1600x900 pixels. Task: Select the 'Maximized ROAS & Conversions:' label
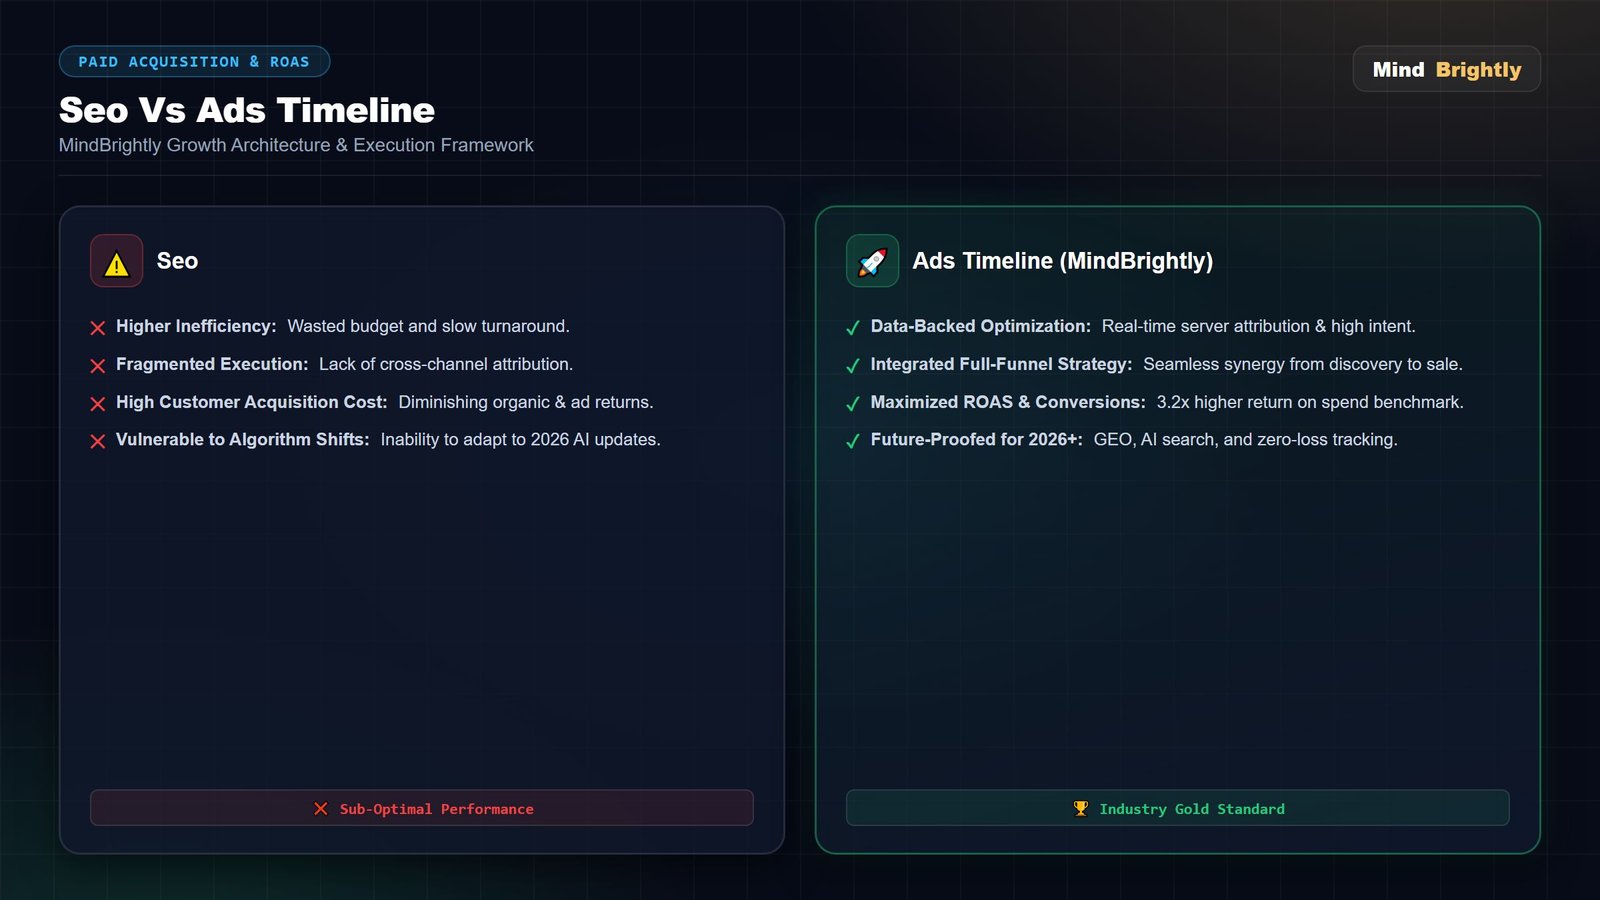coord(1009,402)
